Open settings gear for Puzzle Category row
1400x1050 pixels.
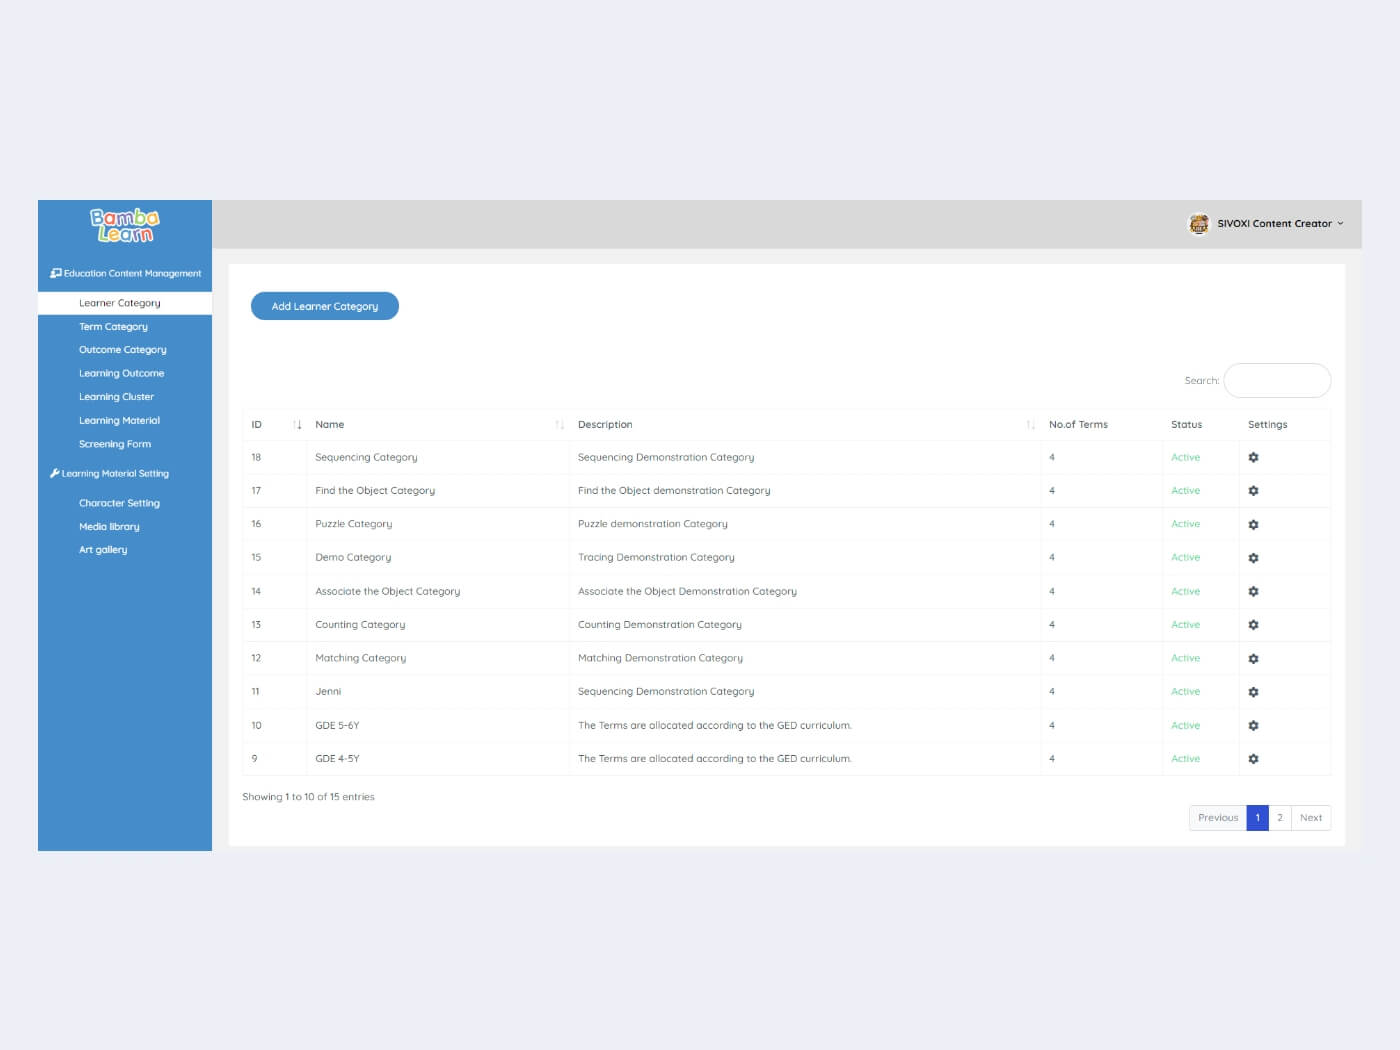[1253, 525]
